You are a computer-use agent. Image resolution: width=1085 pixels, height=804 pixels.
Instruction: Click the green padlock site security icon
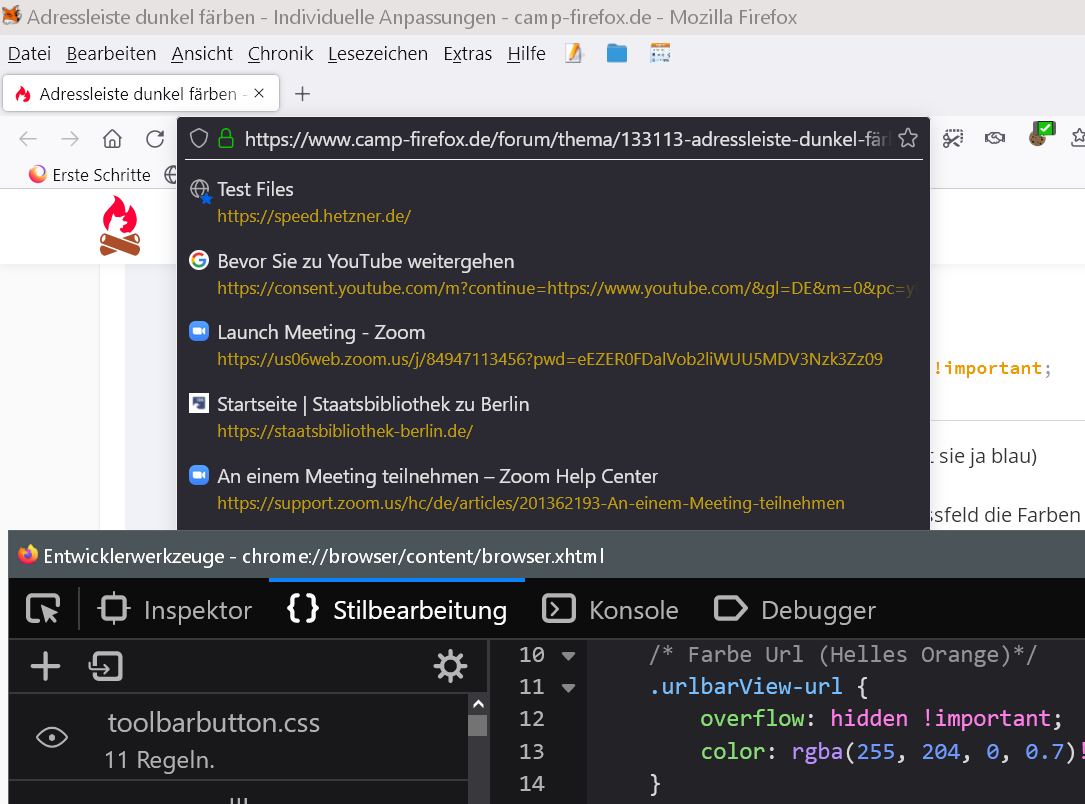coord(226,139)
